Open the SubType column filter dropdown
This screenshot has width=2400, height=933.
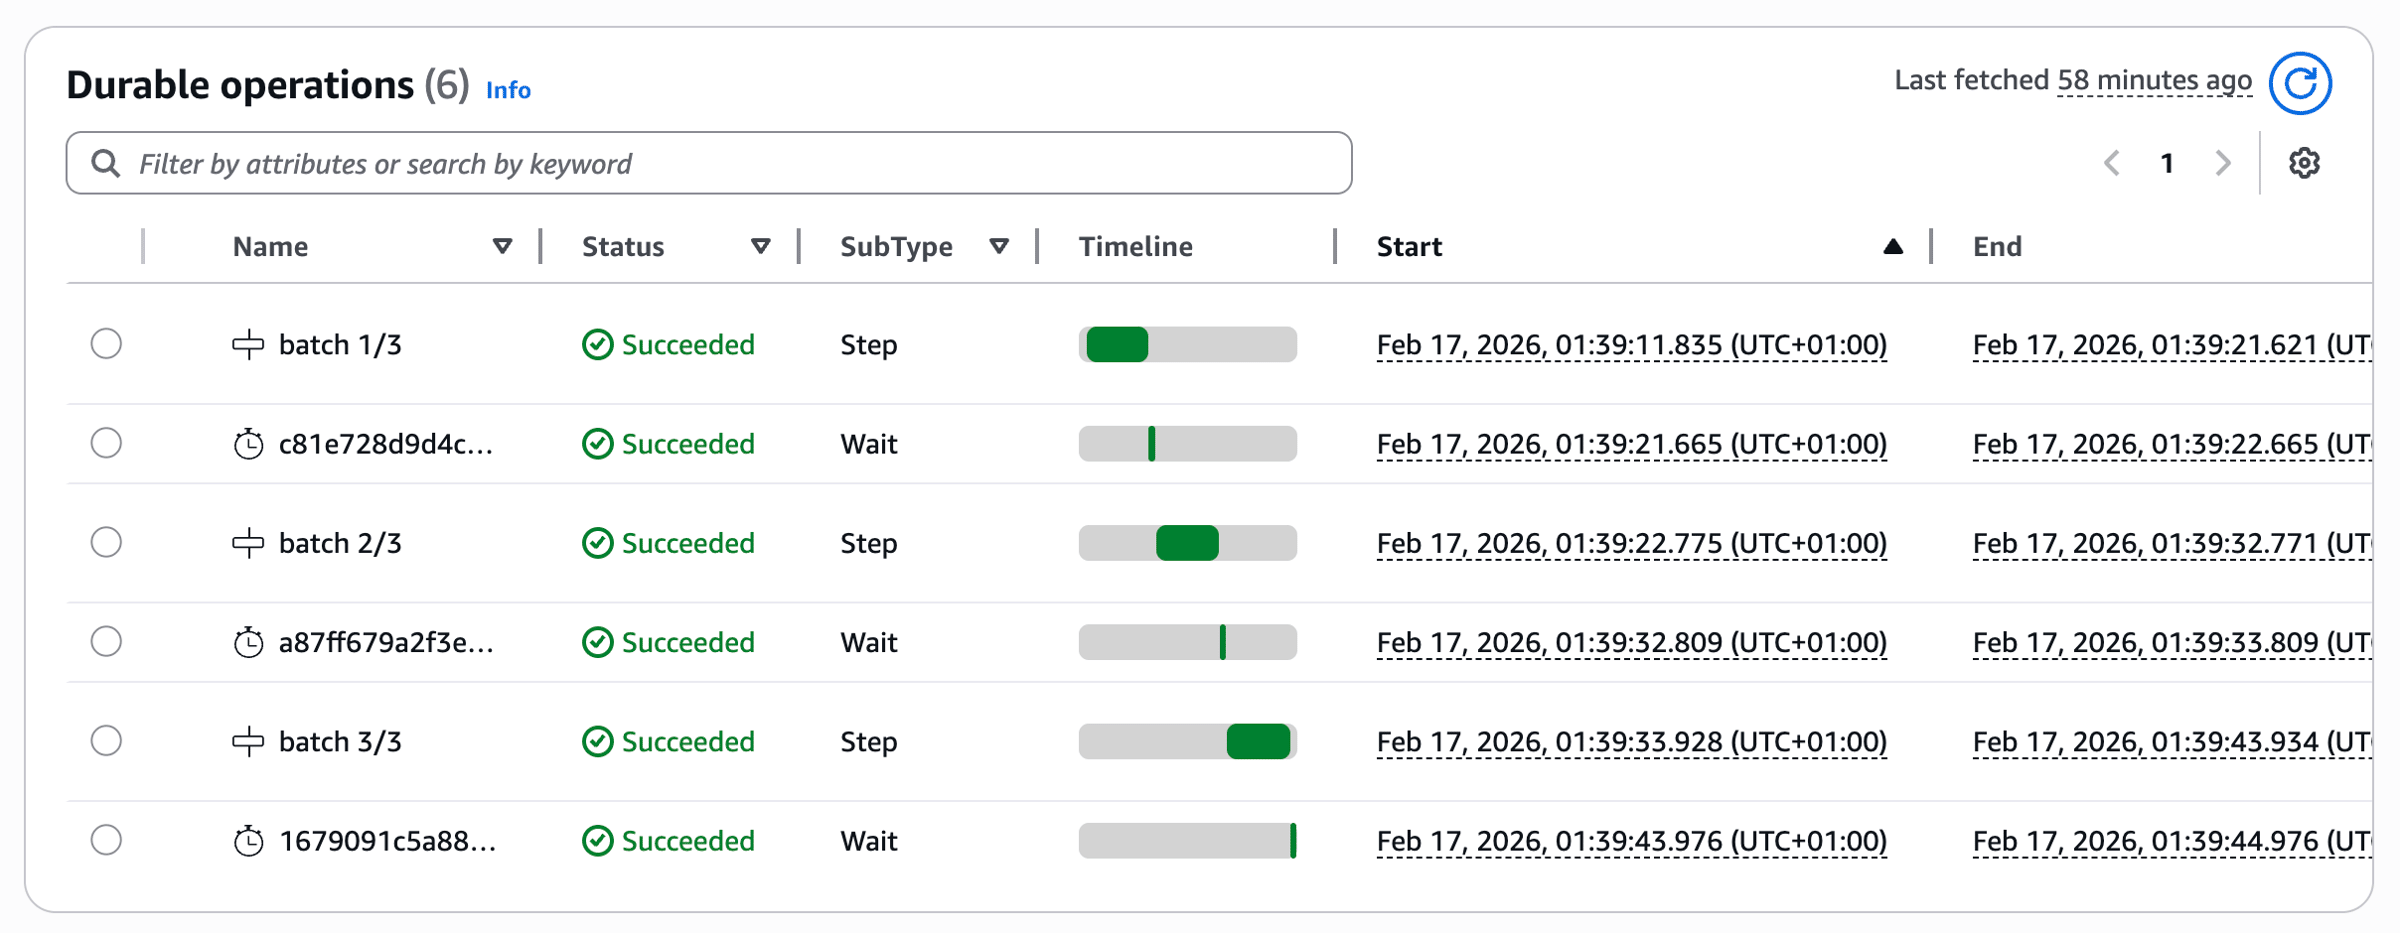[x=998, y=246]
